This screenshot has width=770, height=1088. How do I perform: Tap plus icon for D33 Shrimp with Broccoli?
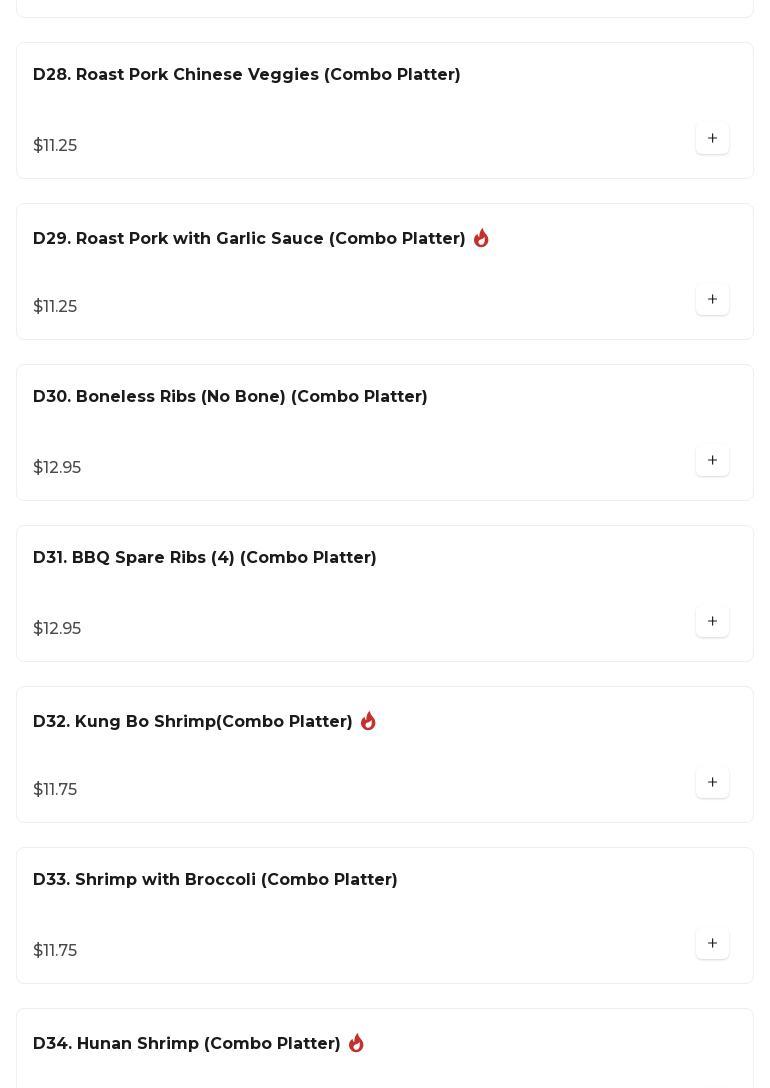pyautogui.click(x=712, y=943)
